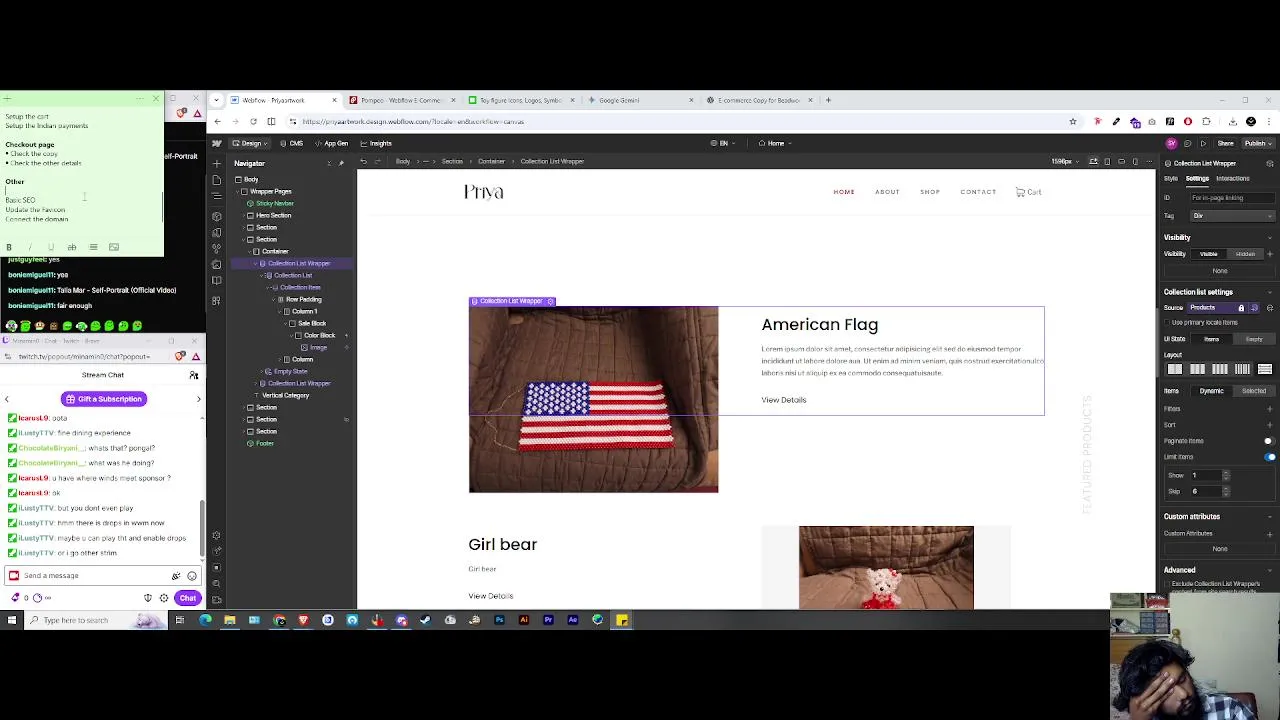Toggle Limit items switch
Image resolution: width=1280 pixels, height=720 pixels.
pyautogui.click(x=1269, y=457)
